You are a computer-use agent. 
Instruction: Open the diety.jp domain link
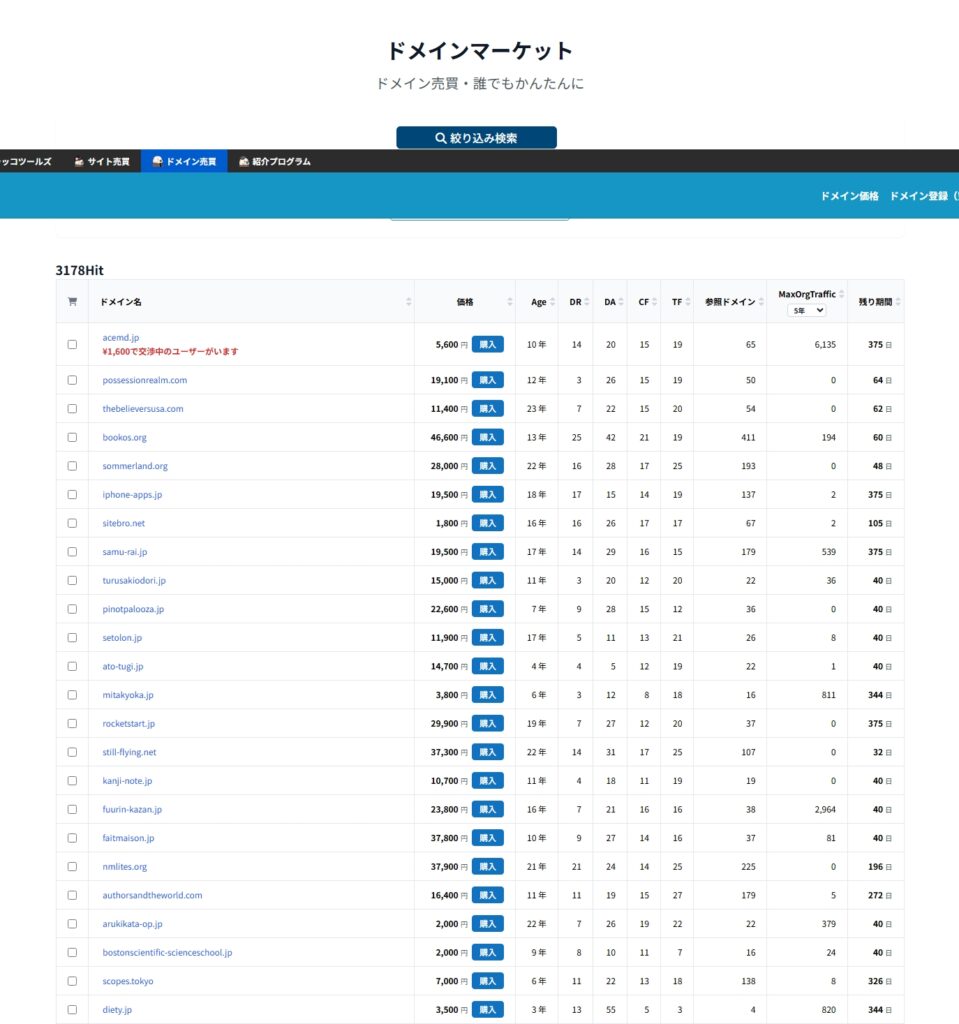117,1010
